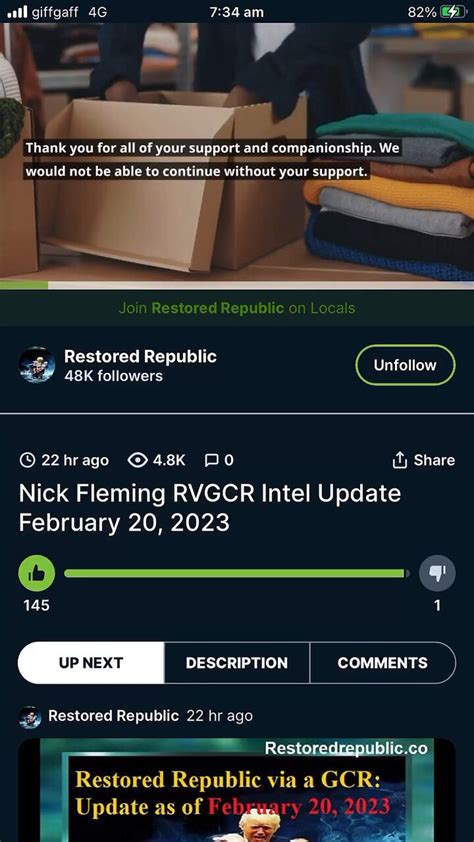Open the GCR Update February 20 thumbnail
This screenshot has height=842, width=474.
237,790
